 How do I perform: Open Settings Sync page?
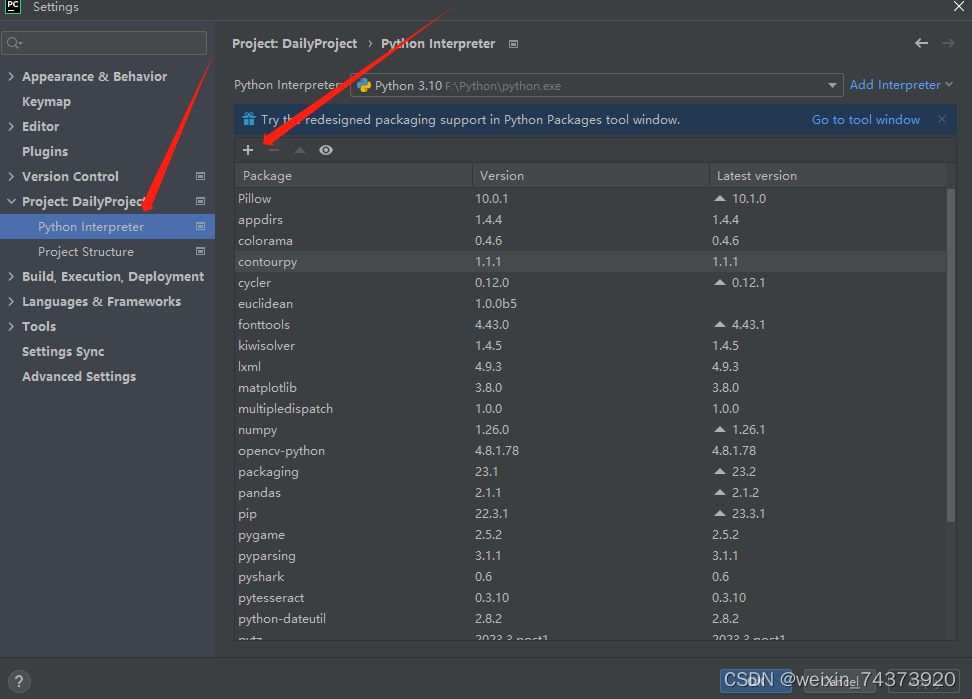point(63,351)
